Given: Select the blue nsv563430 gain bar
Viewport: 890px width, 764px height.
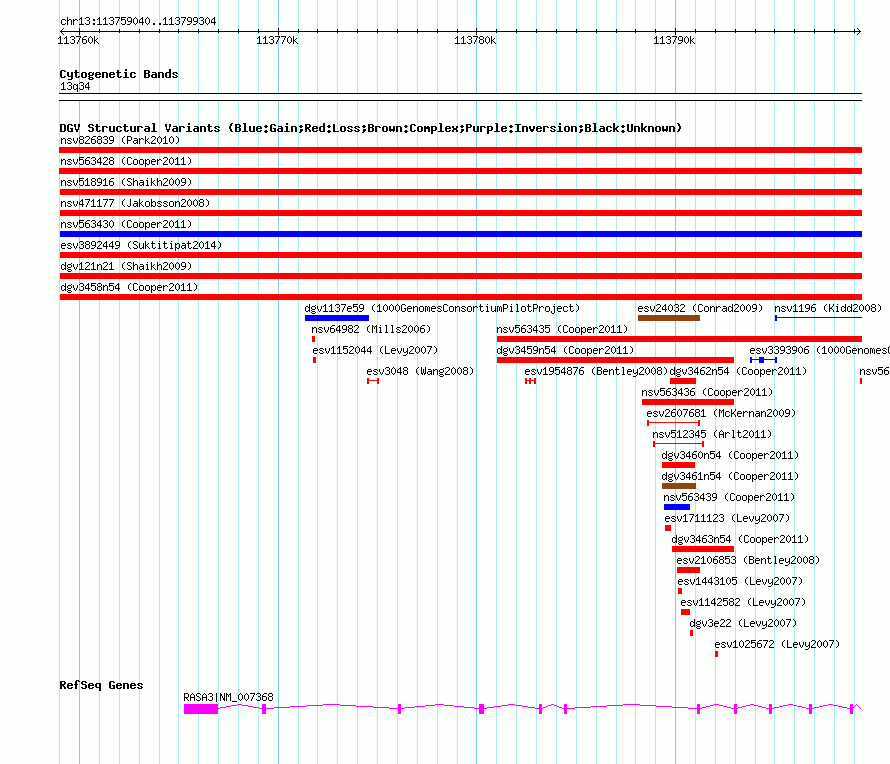Looking at the screenshot, I should [460, 234].
